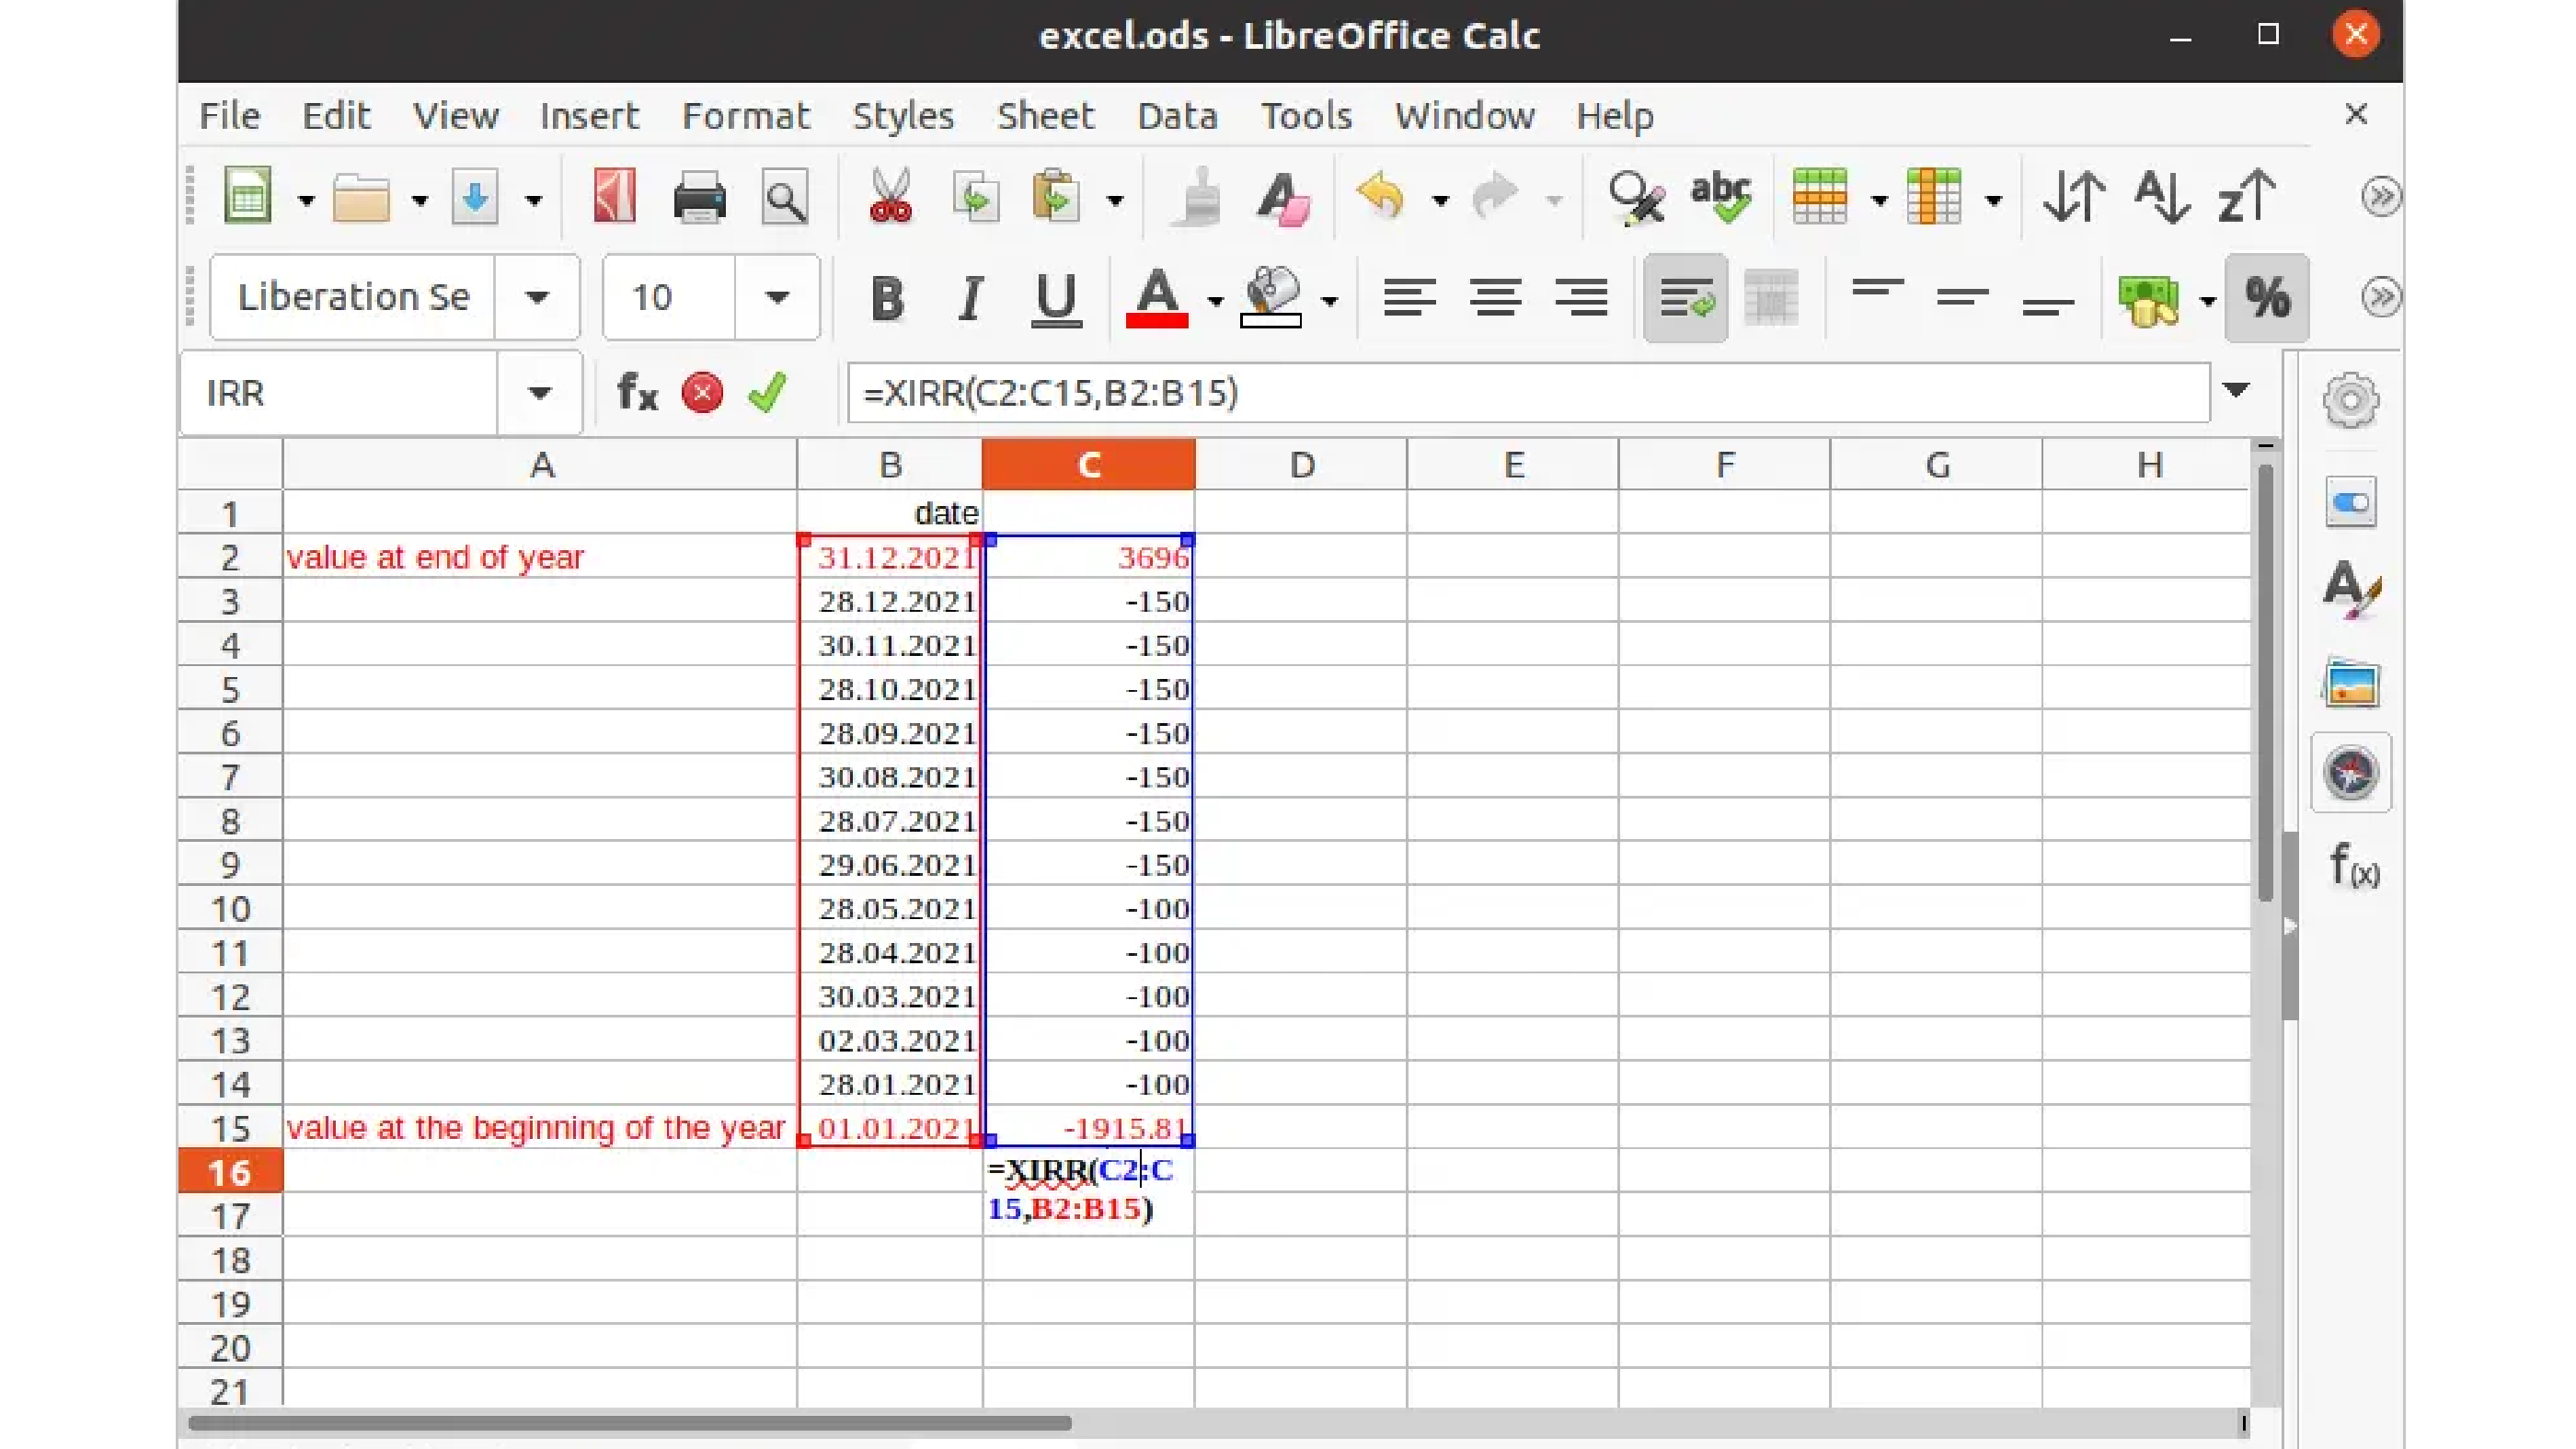This screenshot has width=2576, height=1449.
Task: Expand the font name dropdown
Action: coord(537,298)
